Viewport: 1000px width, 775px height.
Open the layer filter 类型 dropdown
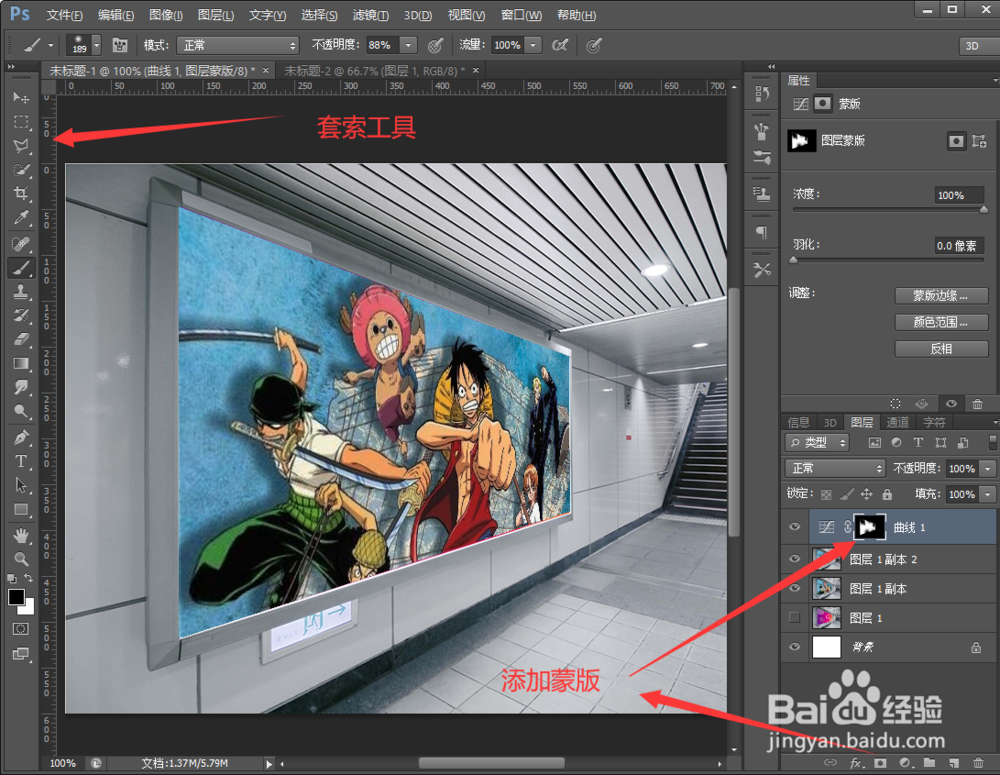tap(817, 442)
